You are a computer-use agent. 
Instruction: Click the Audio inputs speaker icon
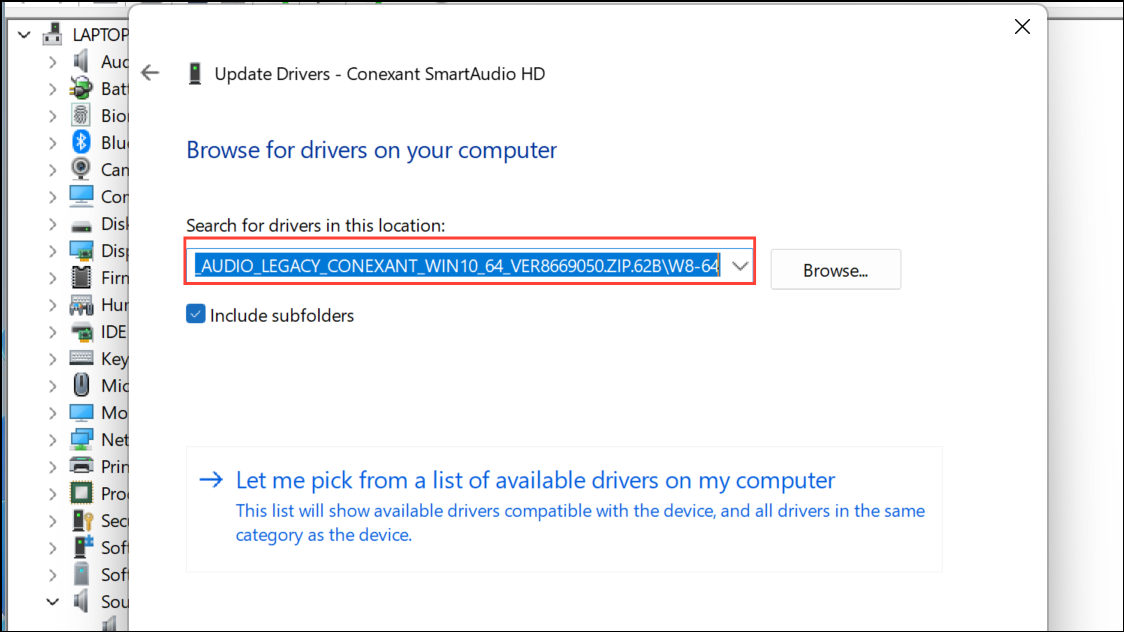coord(81,62)
